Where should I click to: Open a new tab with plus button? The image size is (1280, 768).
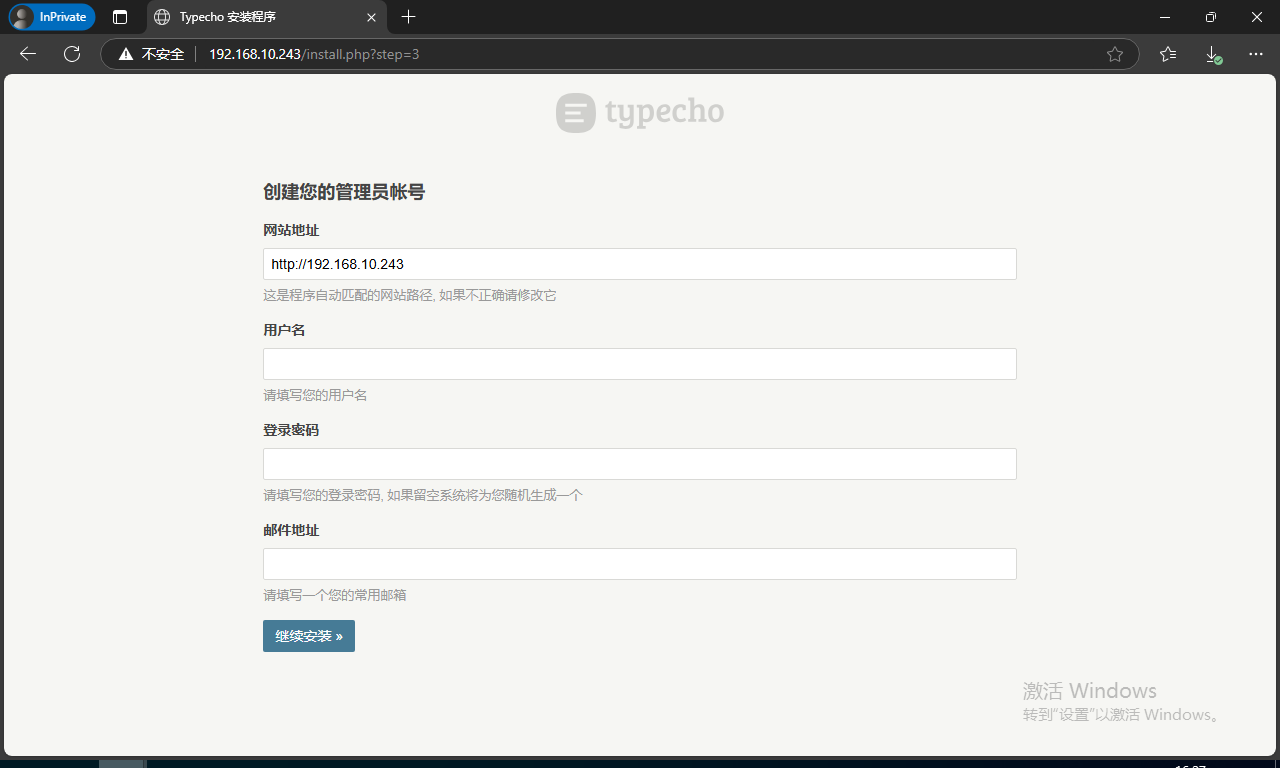[408, 17]
